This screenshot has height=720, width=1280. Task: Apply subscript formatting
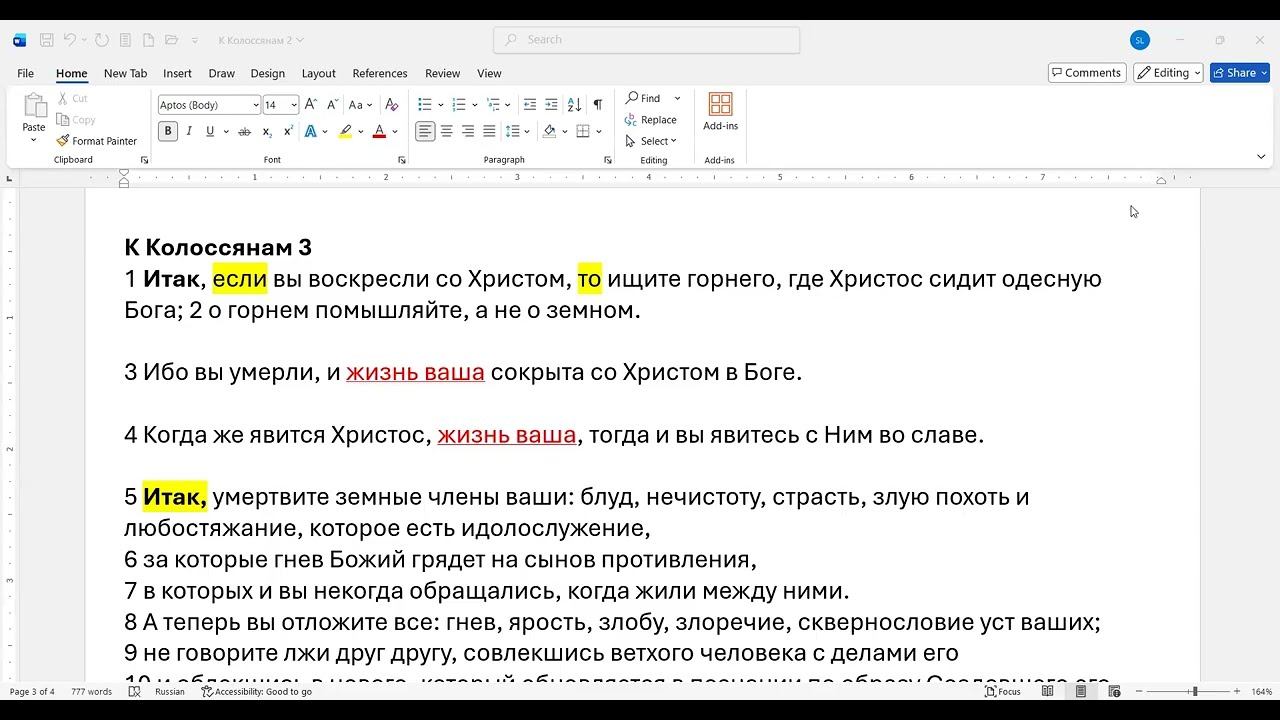tap(267, 131)
